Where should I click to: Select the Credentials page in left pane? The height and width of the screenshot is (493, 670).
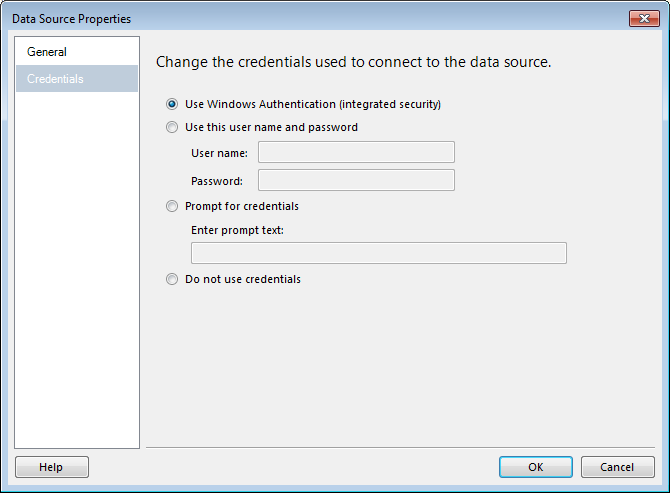(56, 79)
